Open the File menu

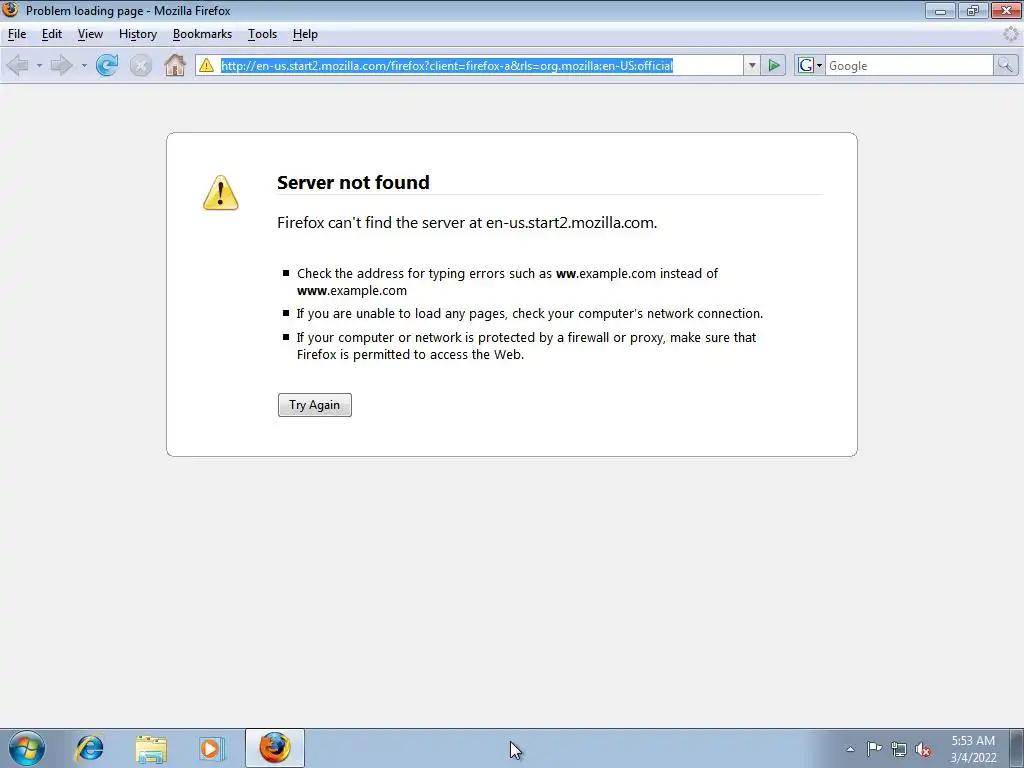pyautogui.click(x=17, y=34)
